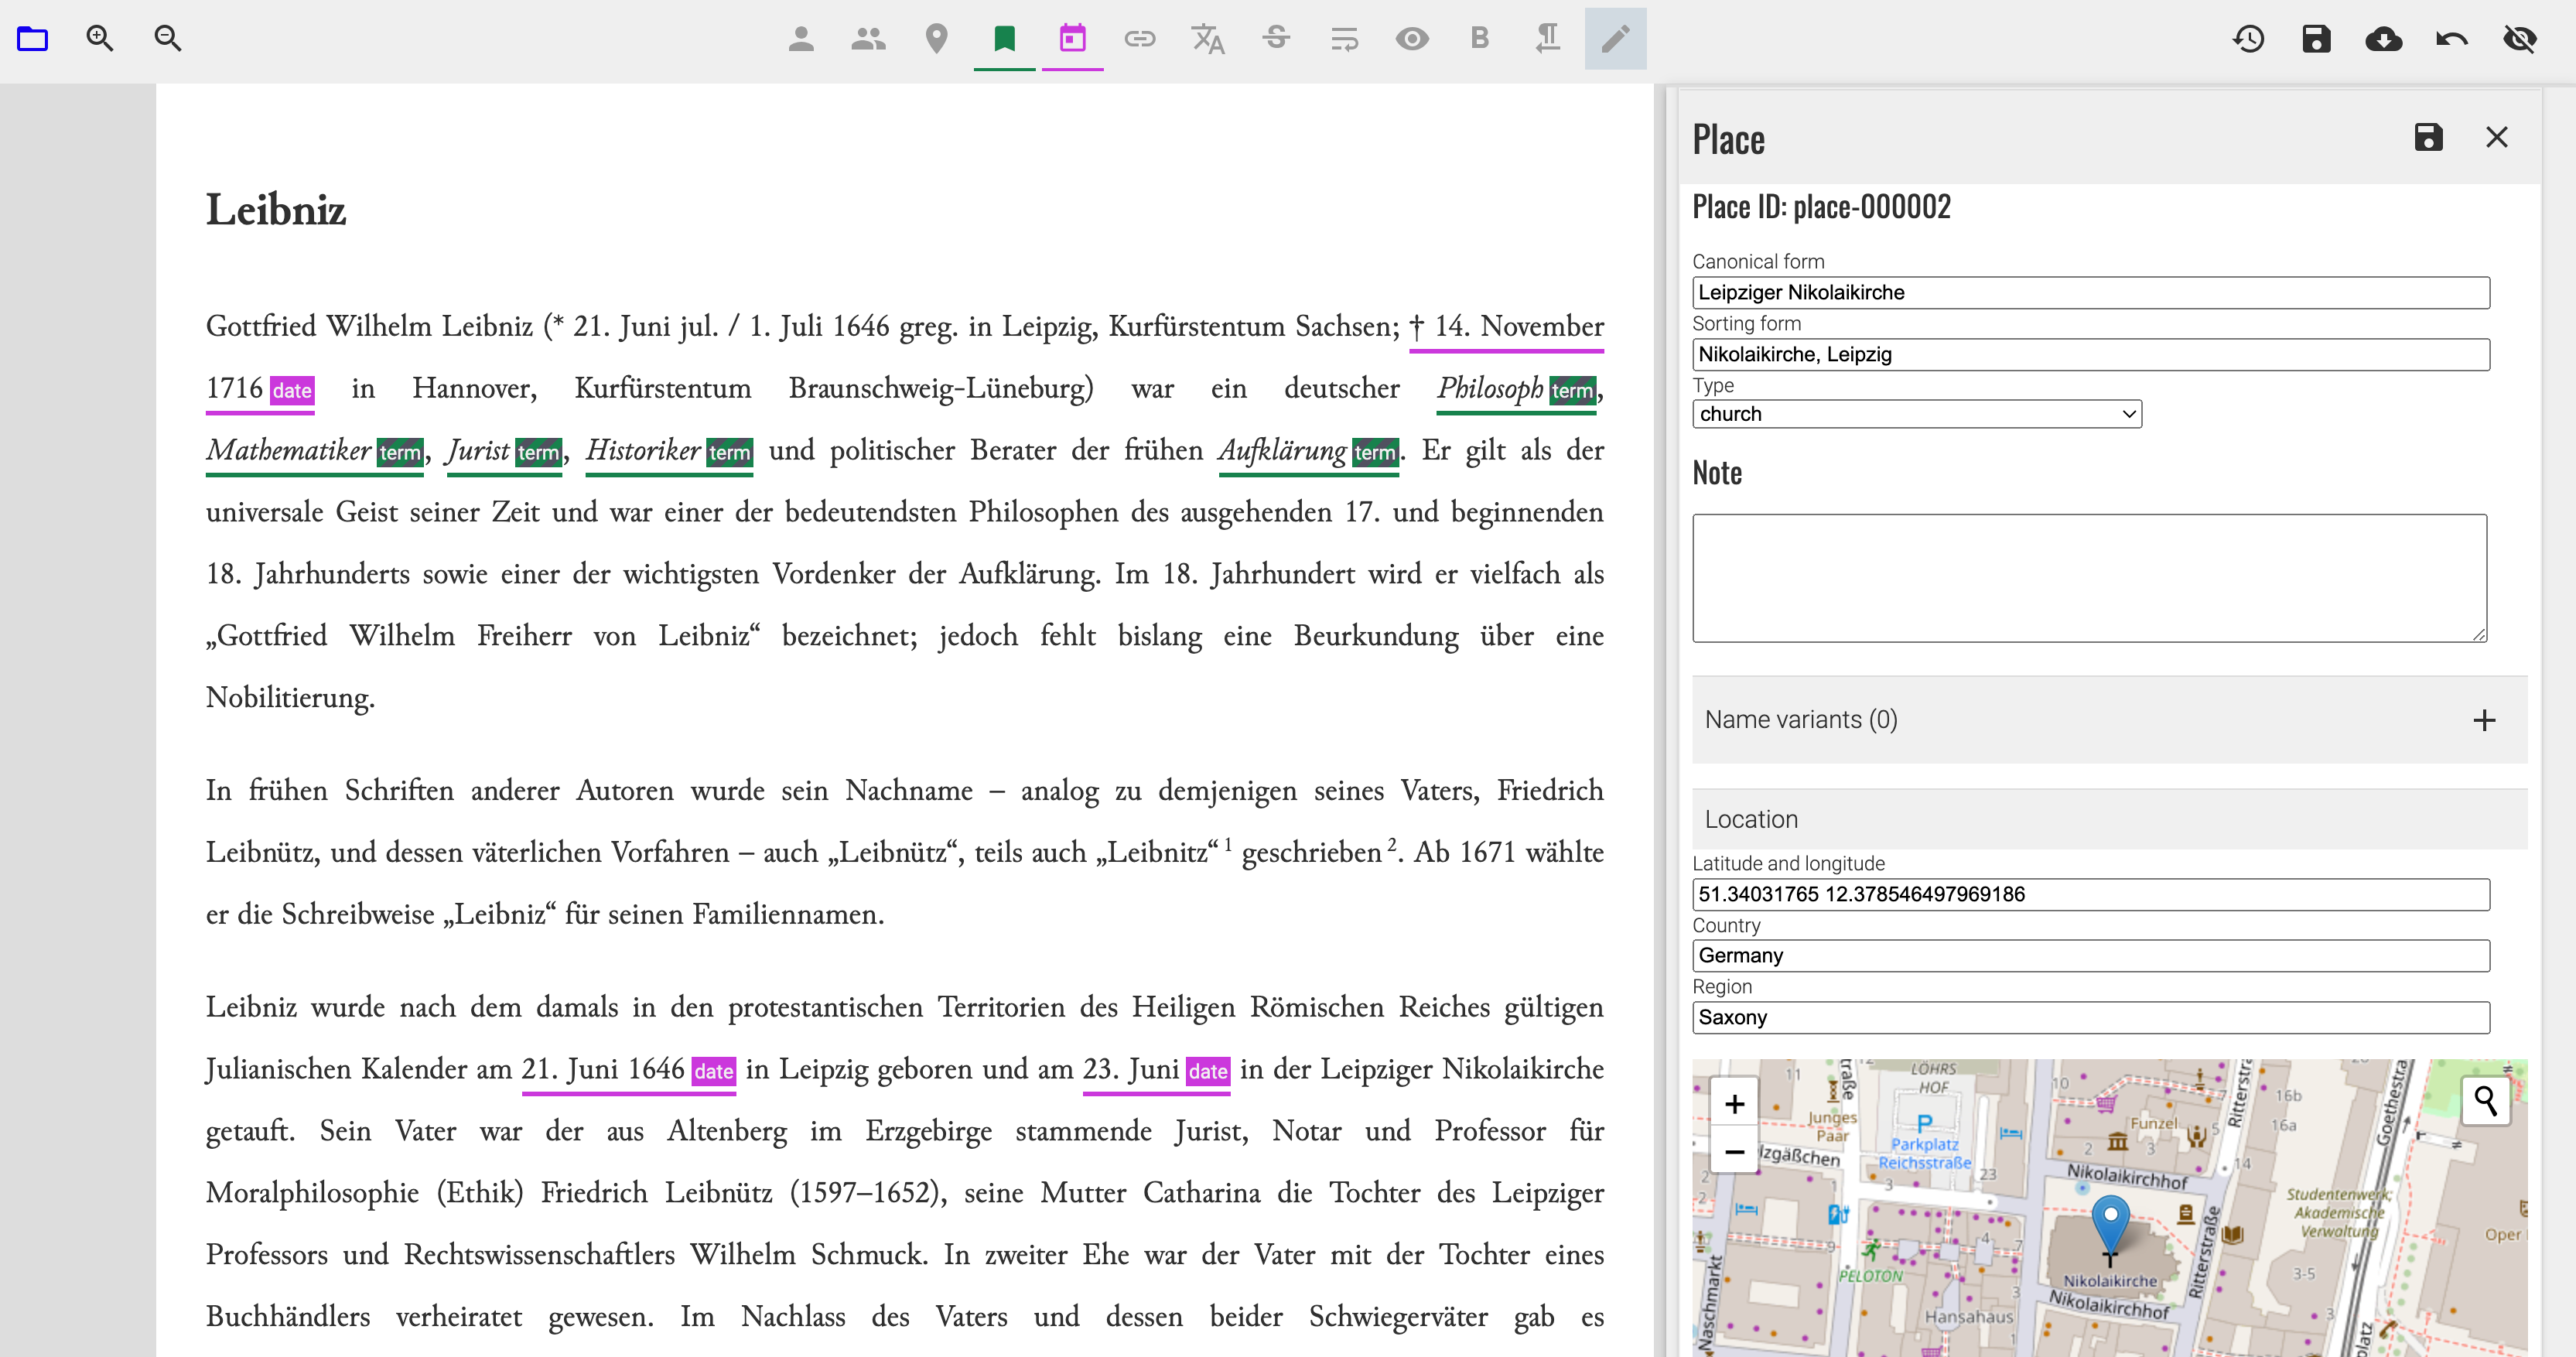This screenshot has height=1357, width=2576.
Task: Select the strikethrough deletion tool
Action: click(x=1276, y=39)
